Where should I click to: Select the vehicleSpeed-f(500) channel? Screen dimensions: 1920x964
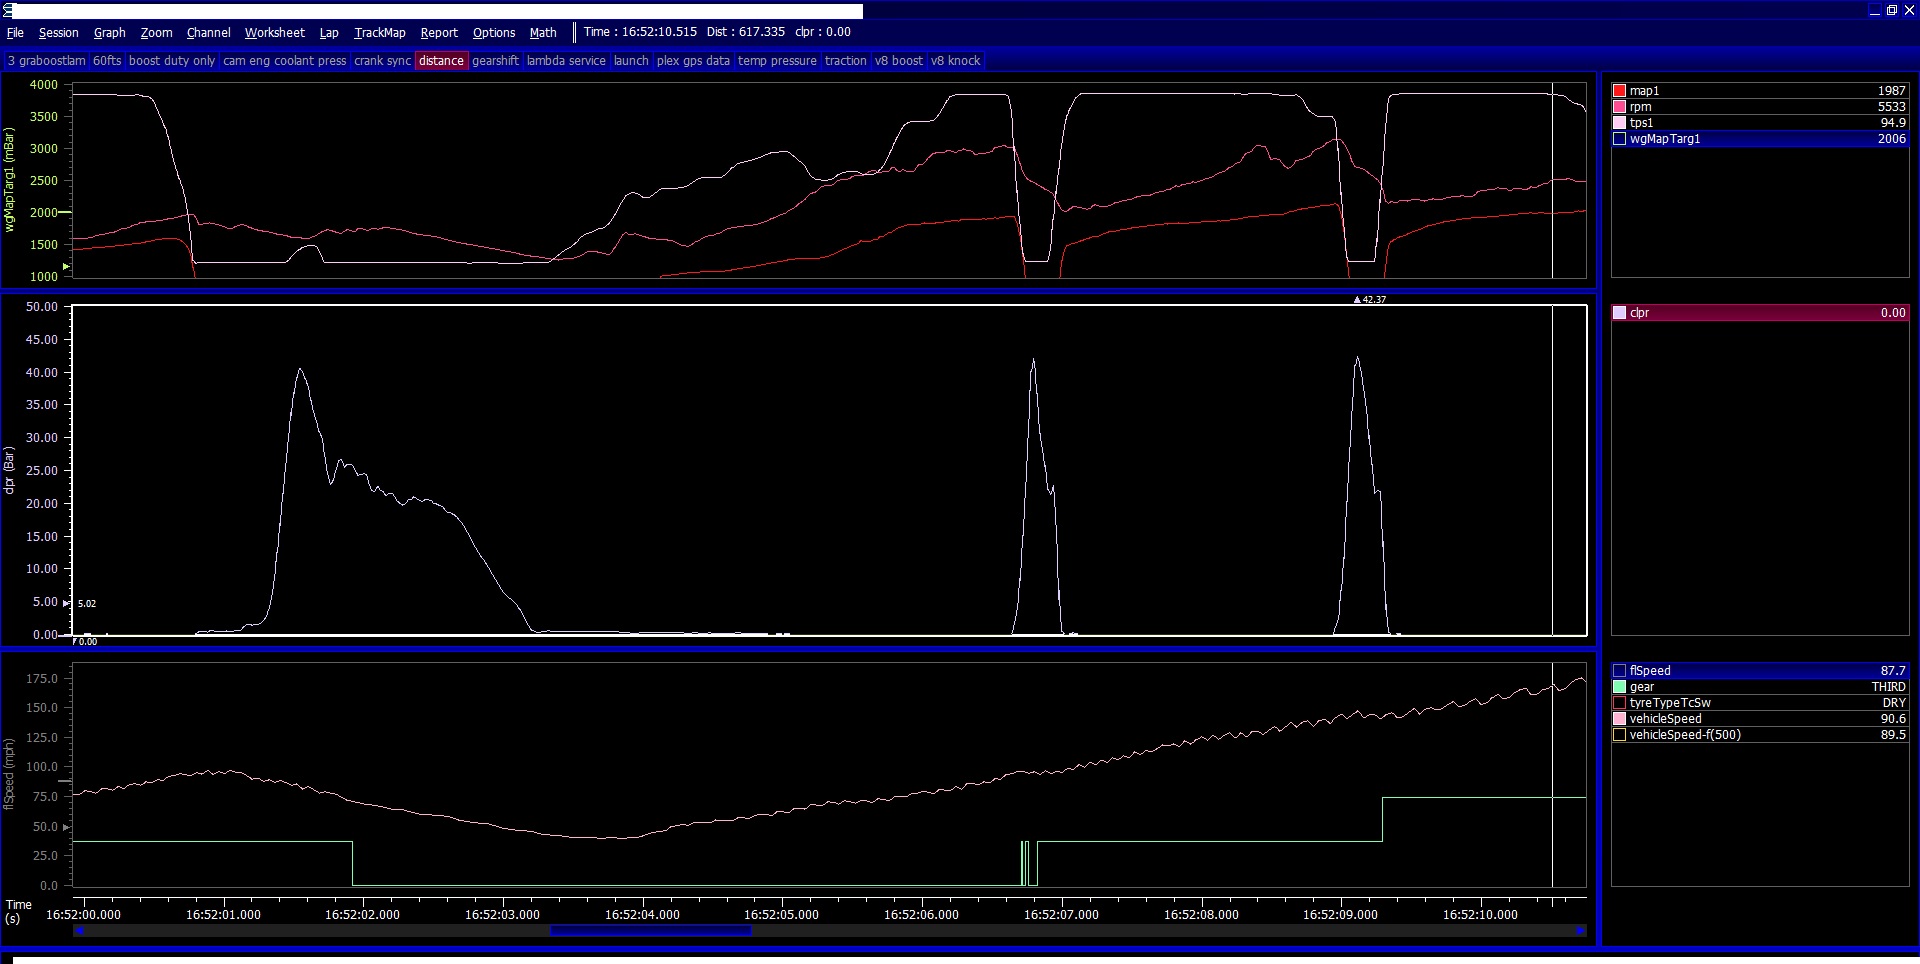tap(1760, 735)
